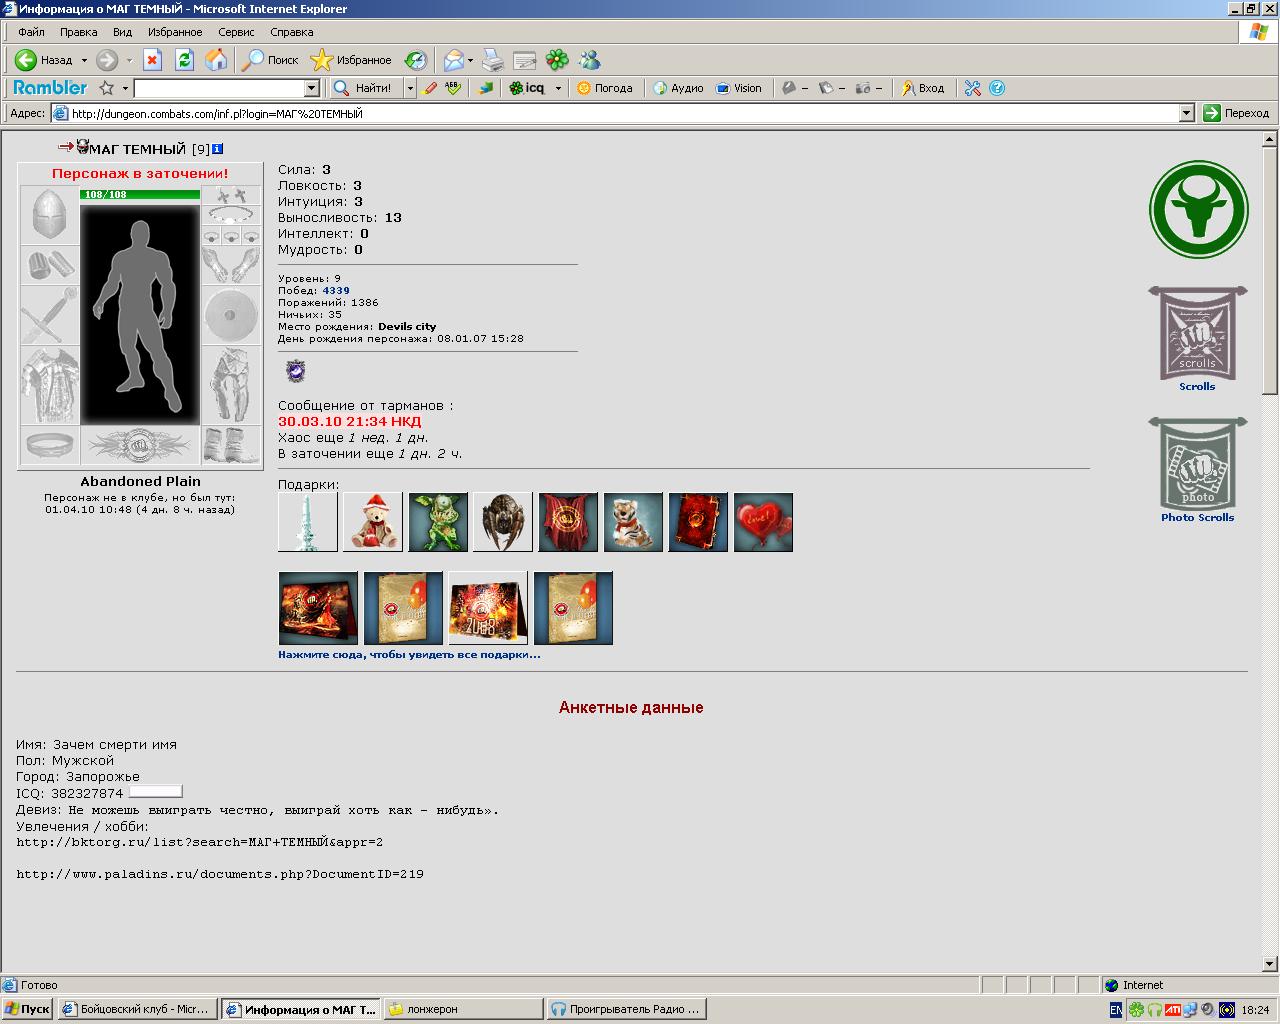
Task: Open the History clock icon
Action: coord(416,60)
